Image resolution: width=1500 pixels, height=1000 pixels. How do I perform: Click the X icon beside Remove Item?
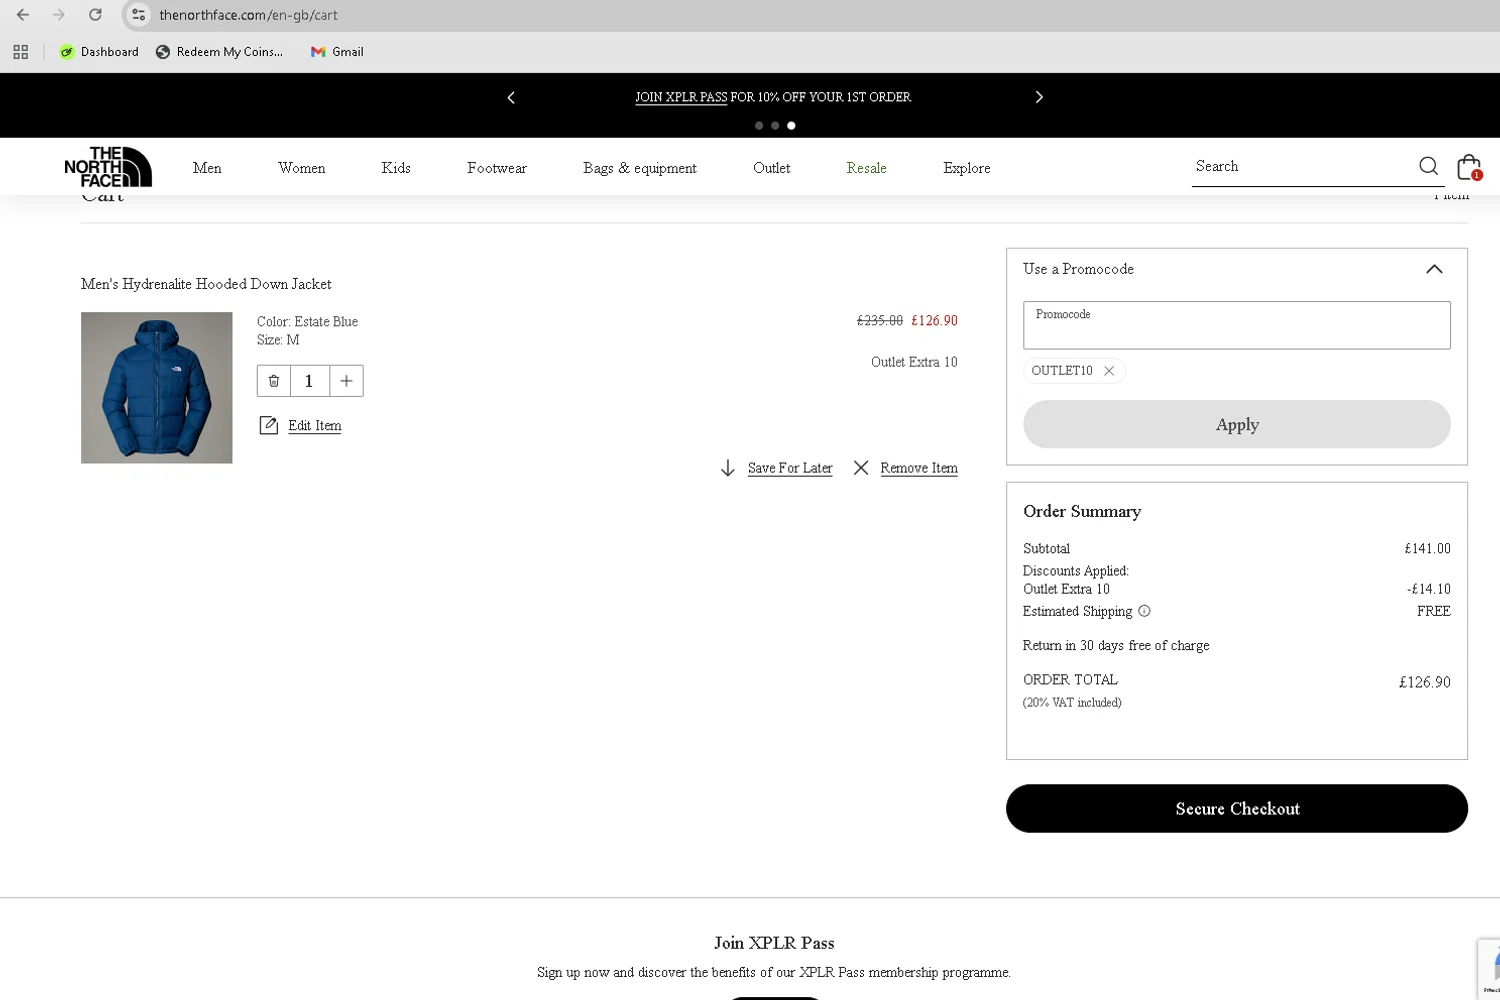pos(861,468)
